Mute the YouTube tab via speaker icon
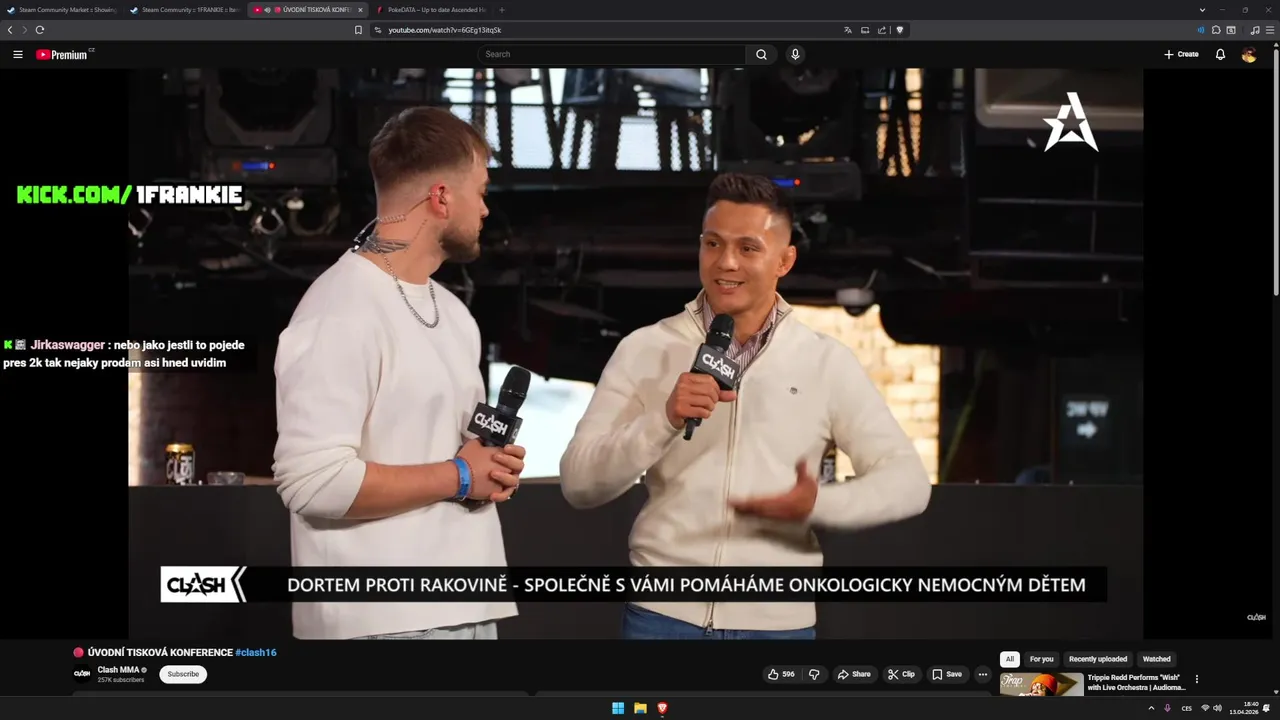The height and width of the screenshot is (720, 1280). pyautogui.click(x=268, y=10)
